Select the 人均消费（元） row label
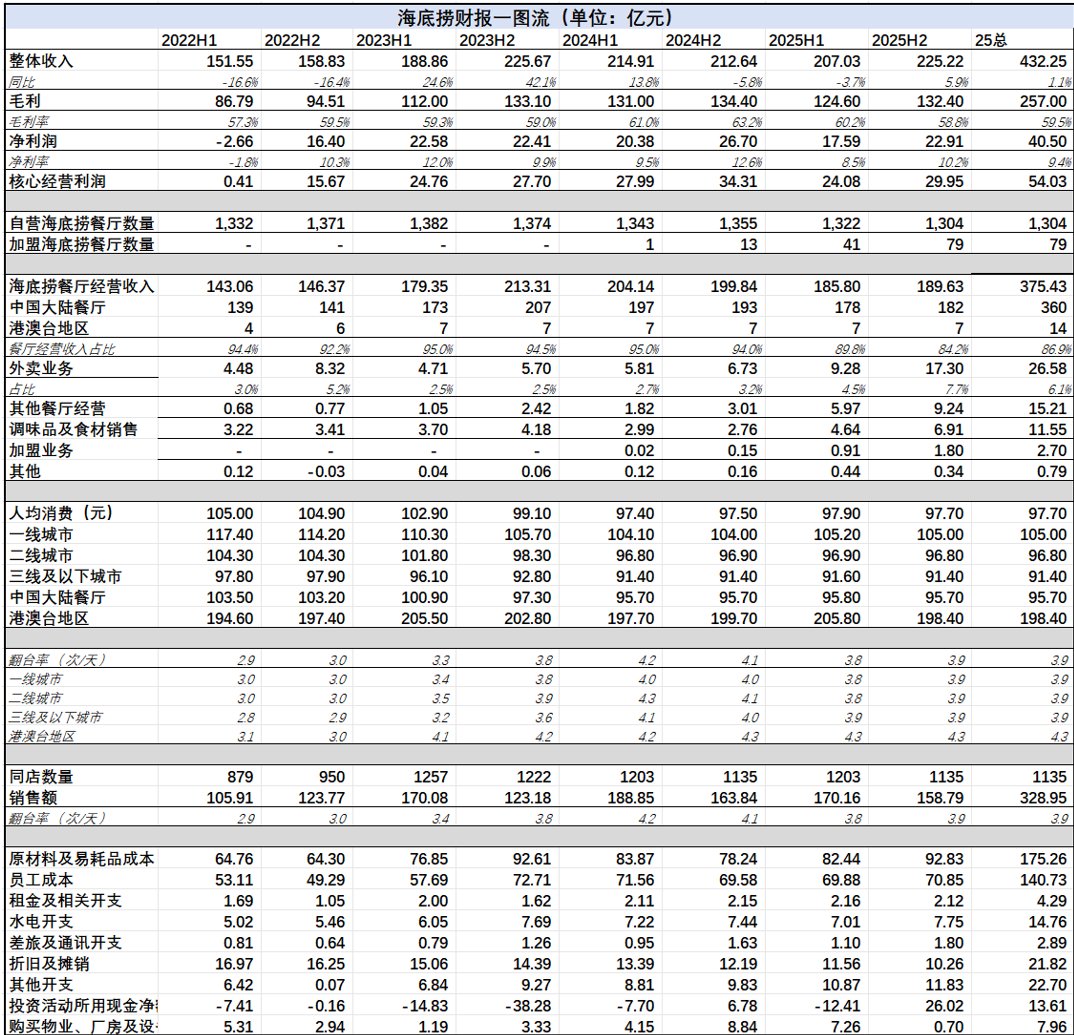Viewport: 1074px width, 1035px height. click(61, 513)
